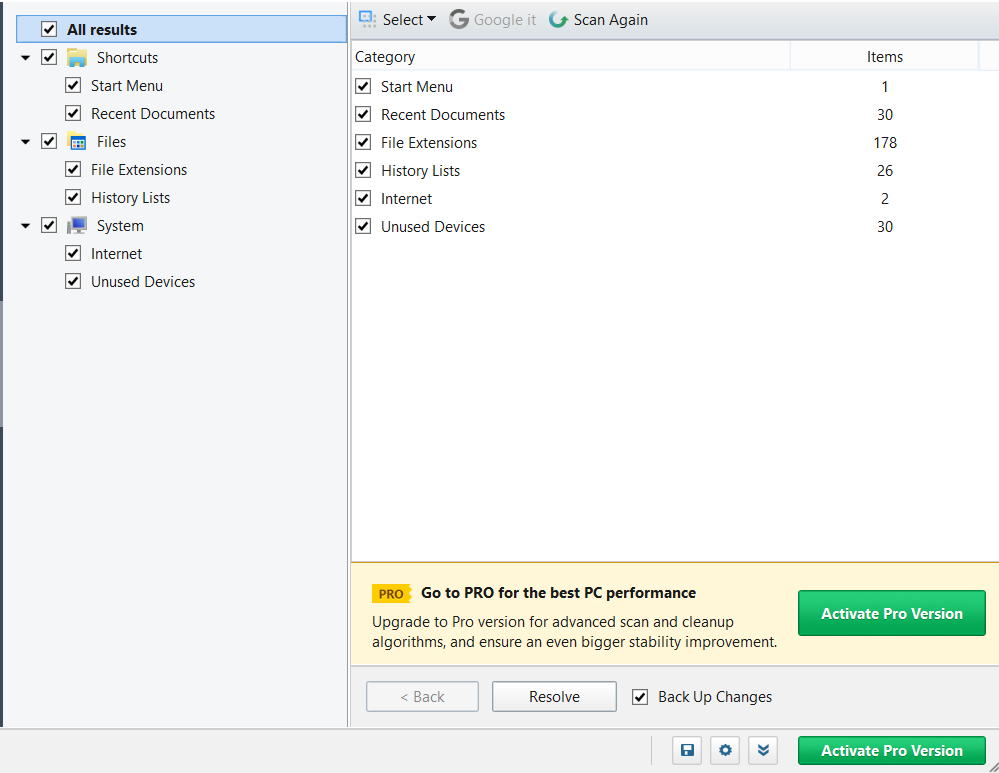Uncheck Internet in category list
This screenshot has width=999, height=773.
[363, 198]
